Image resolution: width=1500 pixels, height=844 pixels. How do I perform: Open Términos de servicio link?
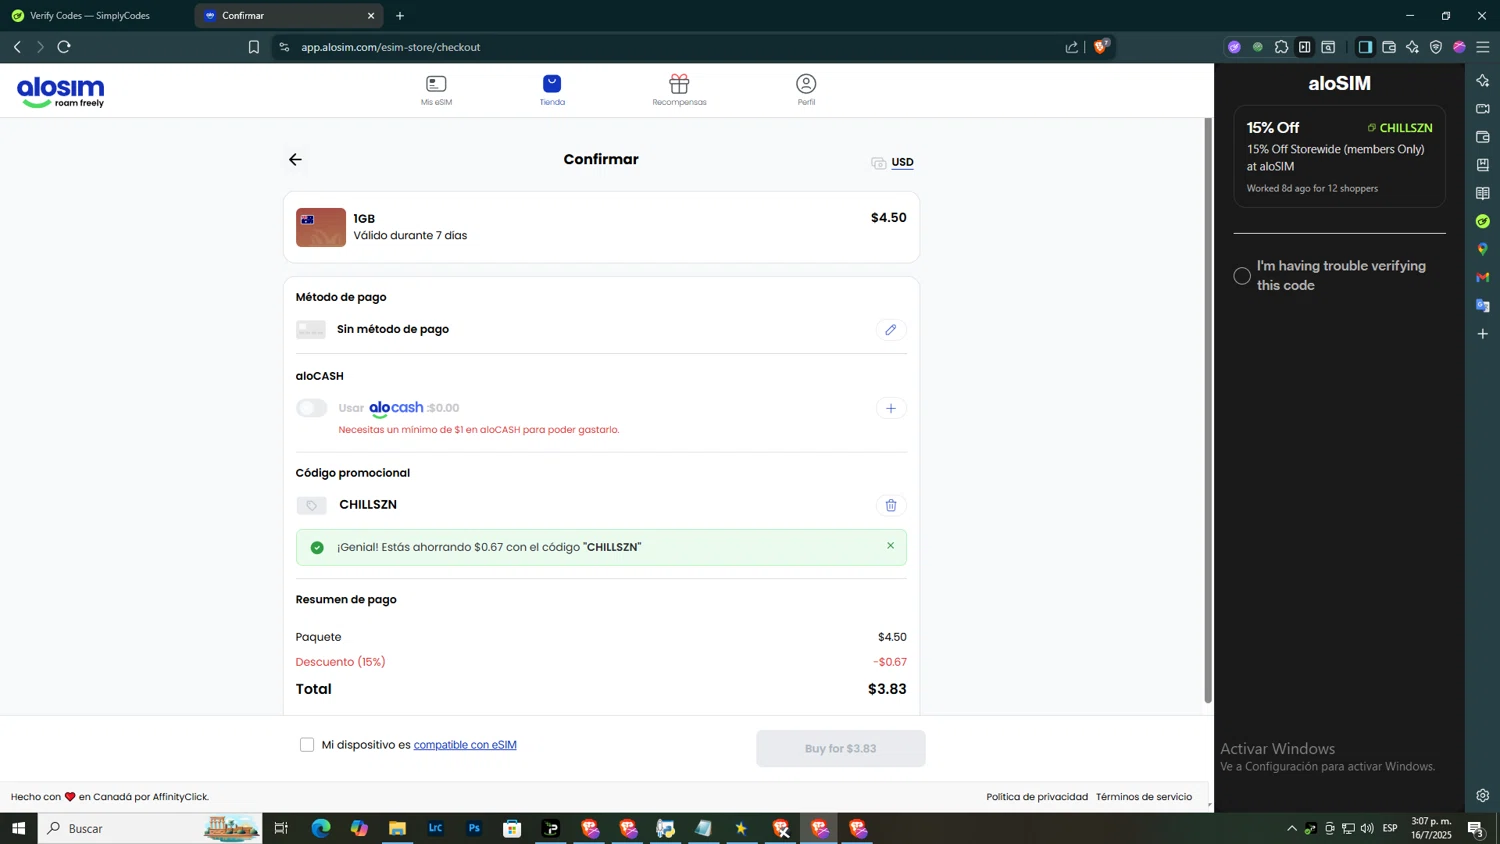tap(1144, 797)
